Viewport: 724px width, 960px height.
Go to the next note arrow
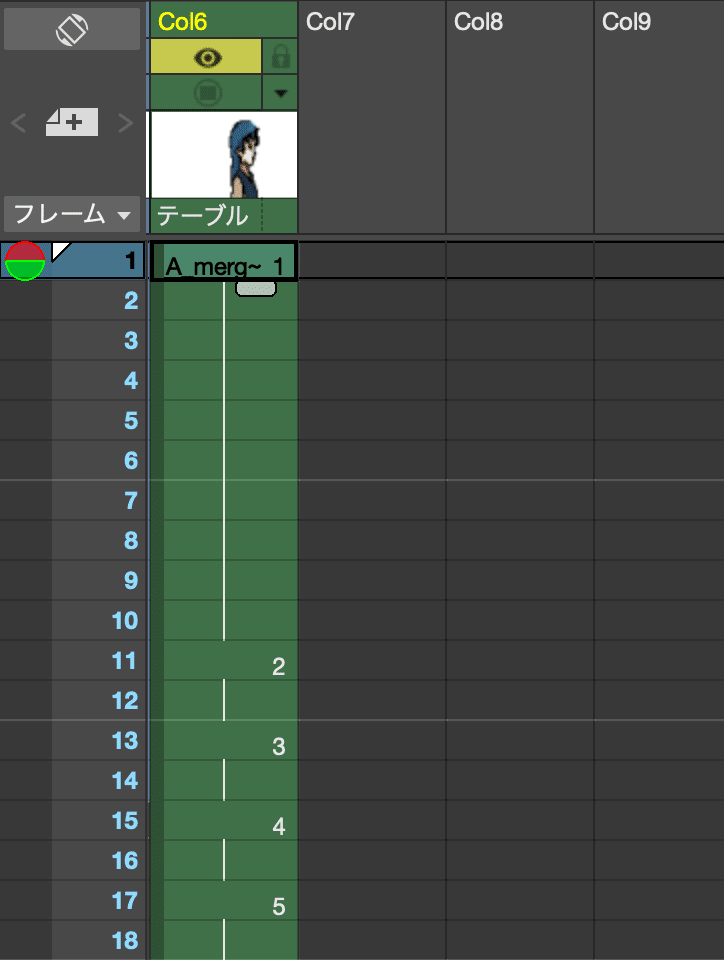pos(125,122)
